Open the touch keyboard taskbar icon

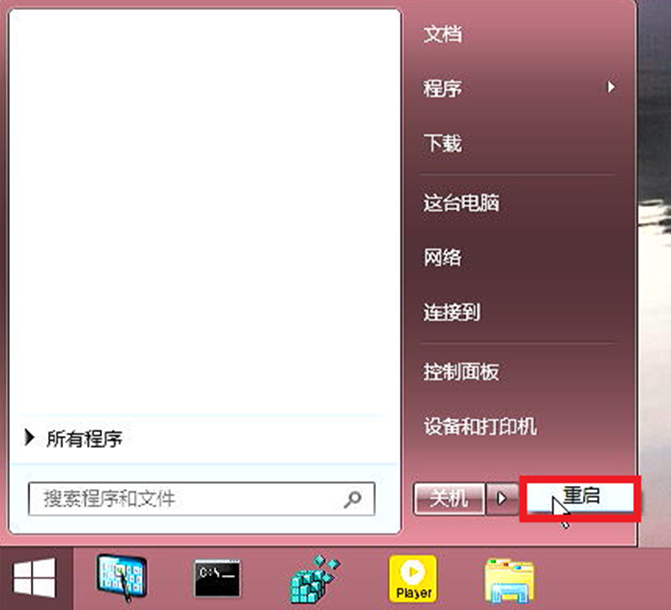tap(121, 578)
